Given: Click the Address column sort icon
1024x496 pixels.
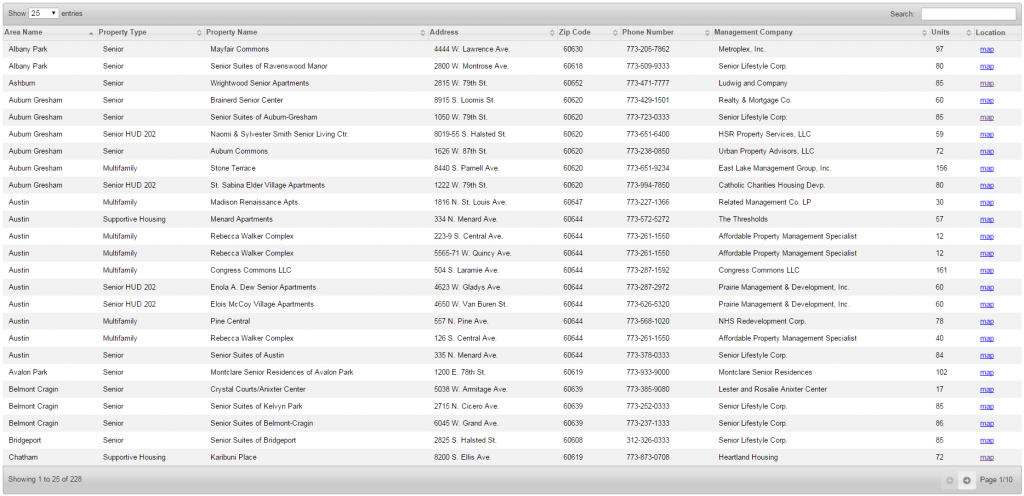Looking at the screenshot, I should [x=551, y=33].
